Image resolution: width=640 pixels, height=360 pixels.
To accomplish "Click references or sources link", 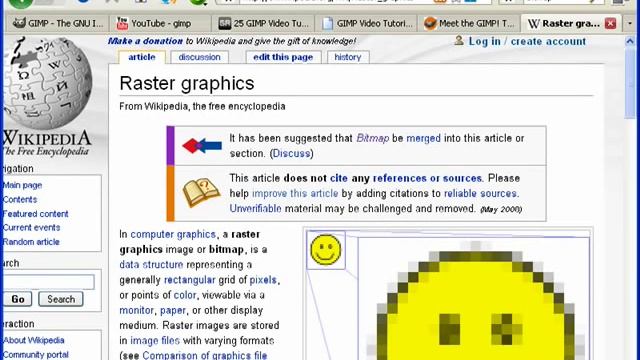I will click(x=427, y=178).
